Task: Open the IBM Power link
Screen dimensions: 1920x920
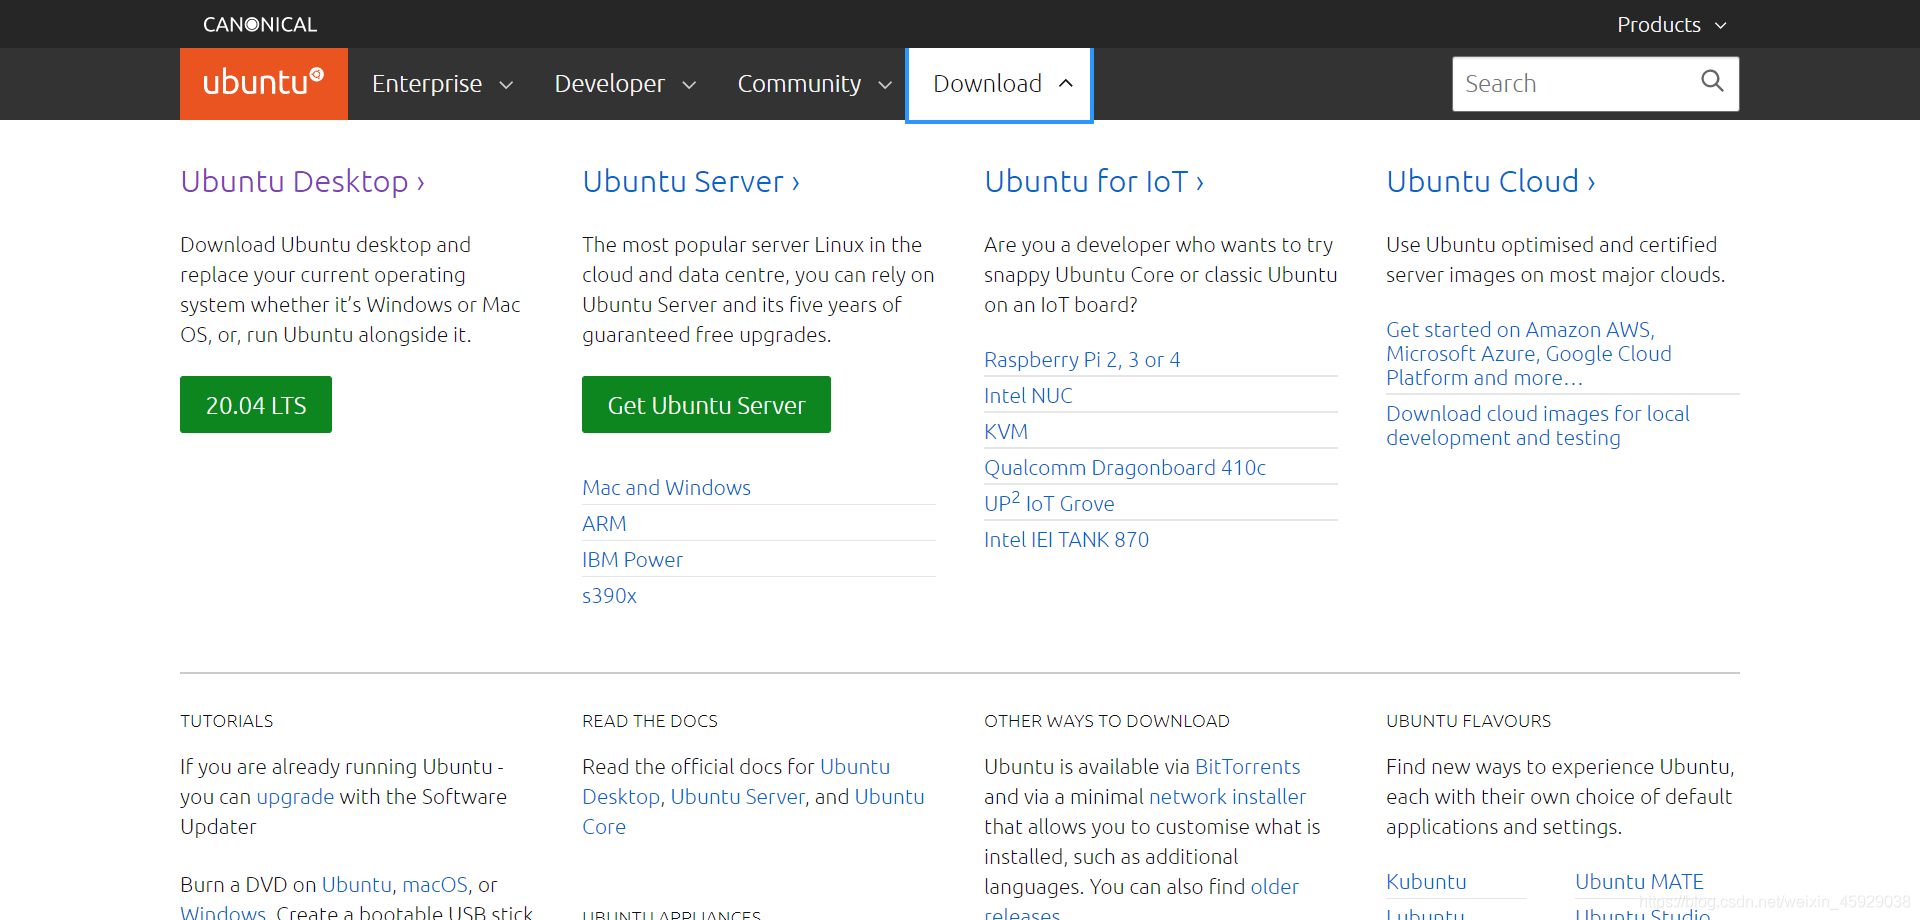Action: point(632,560)
